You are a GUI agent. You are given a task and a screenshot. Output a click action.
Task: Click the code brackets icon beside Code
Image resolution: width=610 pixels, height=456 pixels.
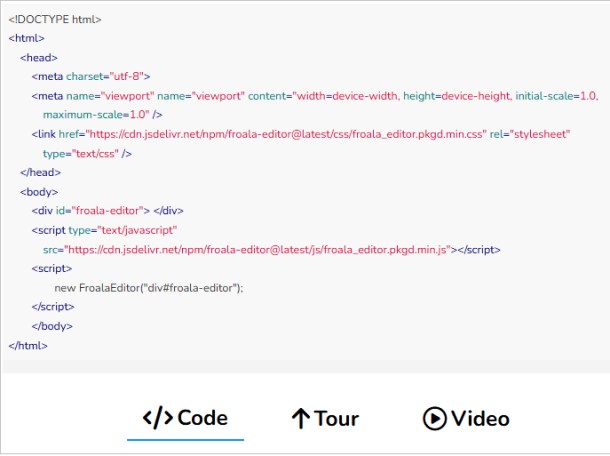(x=158, y=418)
